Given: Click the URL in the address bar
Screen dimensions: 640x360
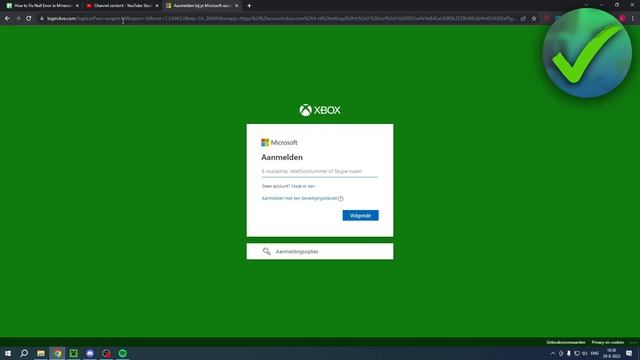Looking at the screenshot, I should pyautogui.click(x=281, y=18).
